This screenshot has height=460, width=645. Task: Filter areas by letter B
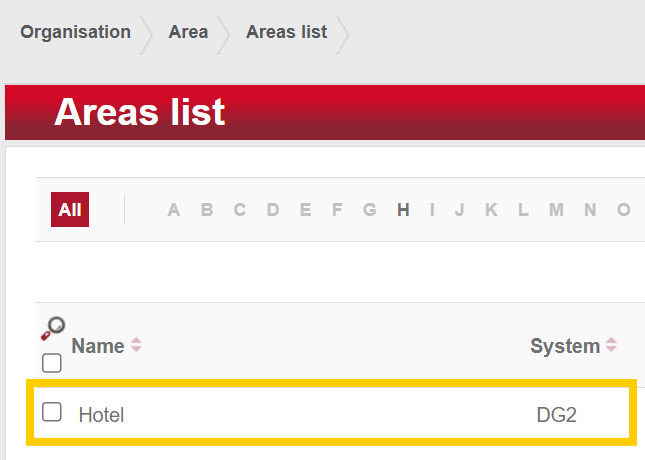tap(207, 210)
